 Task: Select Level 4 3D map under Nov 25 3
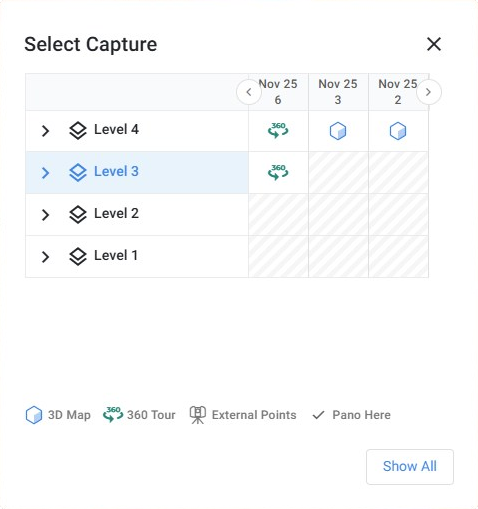pyautogui.click(x=338, y=131)
